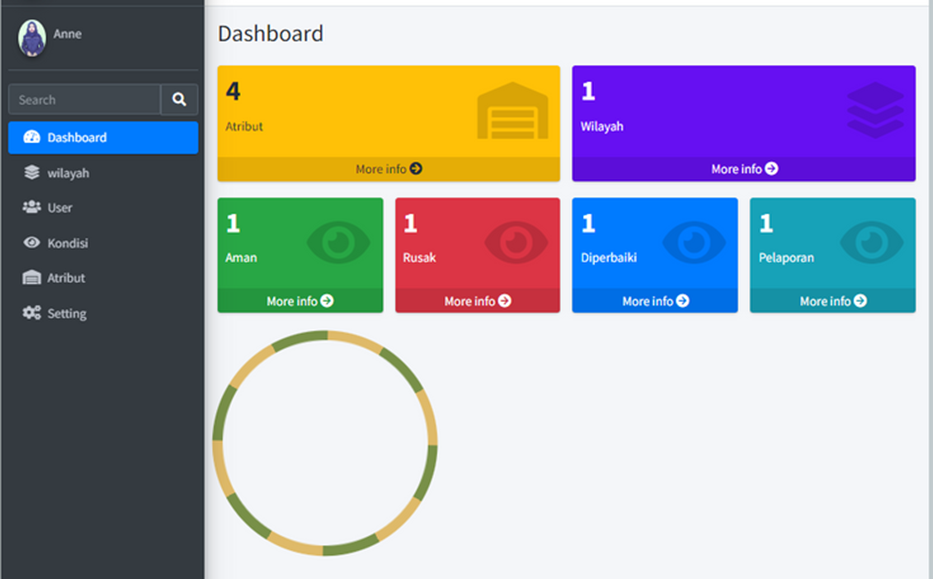
Task: Click the Wilayah label on the purple card
Action: [x=602, y=126]
